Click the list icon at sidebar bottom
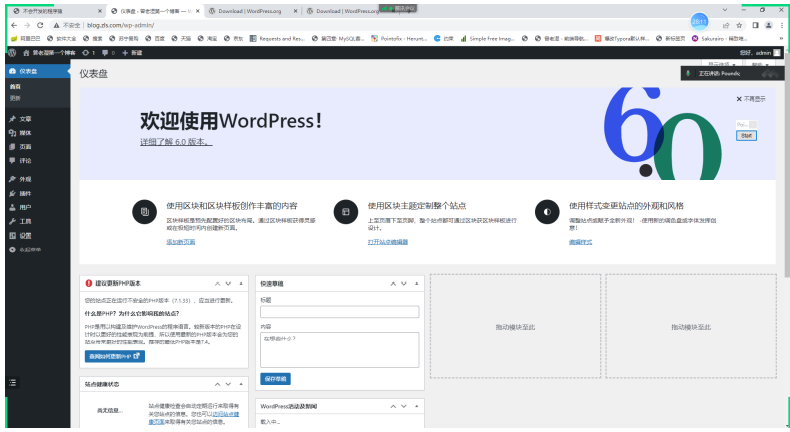The width and height of the screenshot is (790, 432). pyautogui.click(x=13, y=383)
